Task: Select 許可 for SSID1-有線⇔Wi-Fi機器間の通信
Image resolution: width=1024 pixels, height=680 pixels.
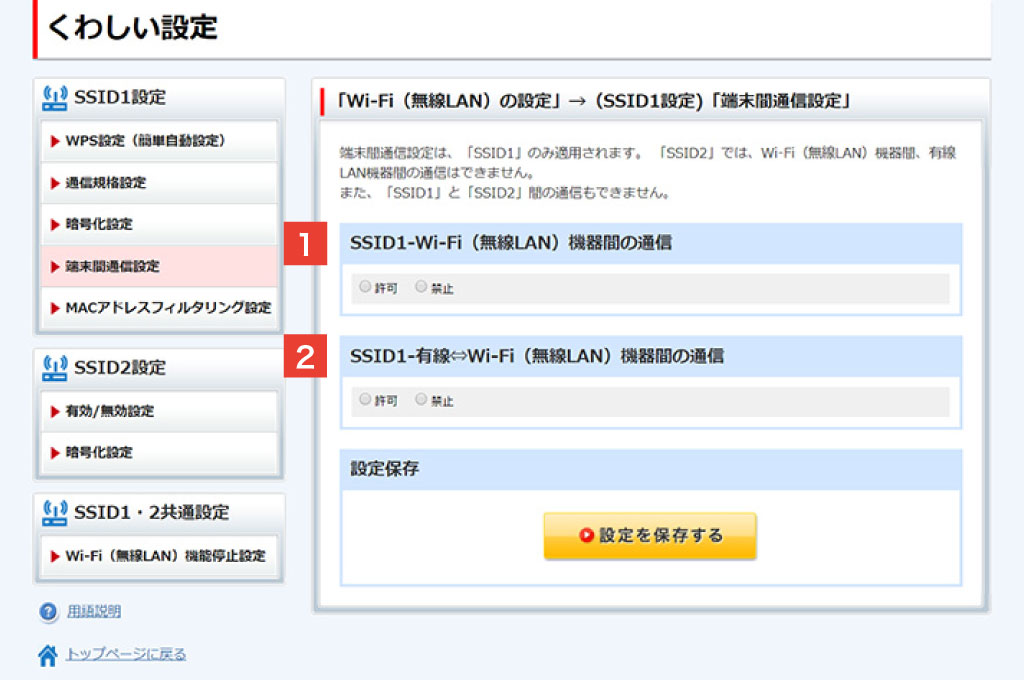Action: tap(365, 399)
